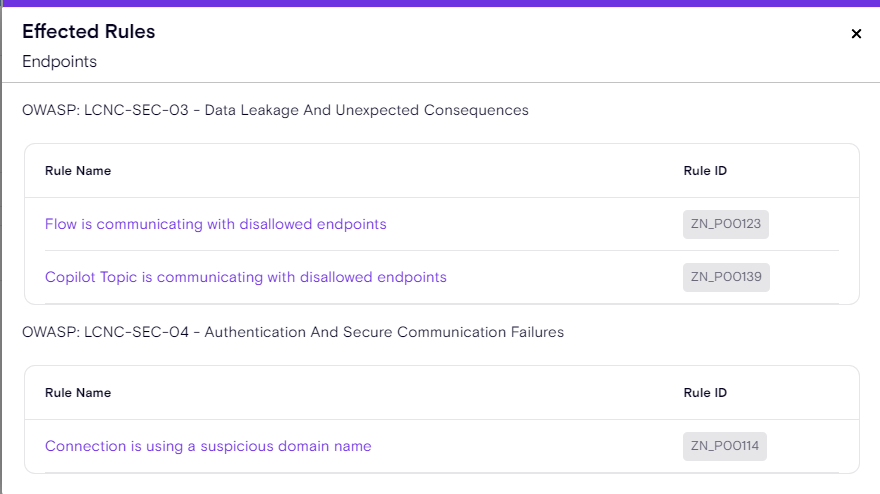The image size is (880, 494).
Task: Click the ZN_P00123 rule ID badge
Action: click(x=726, y=224)
